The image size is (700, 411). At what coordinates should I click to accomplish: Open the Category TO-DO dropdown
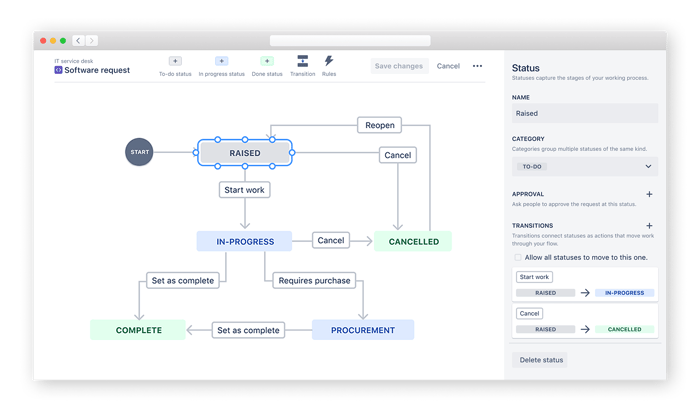click(x=585, y=166)
